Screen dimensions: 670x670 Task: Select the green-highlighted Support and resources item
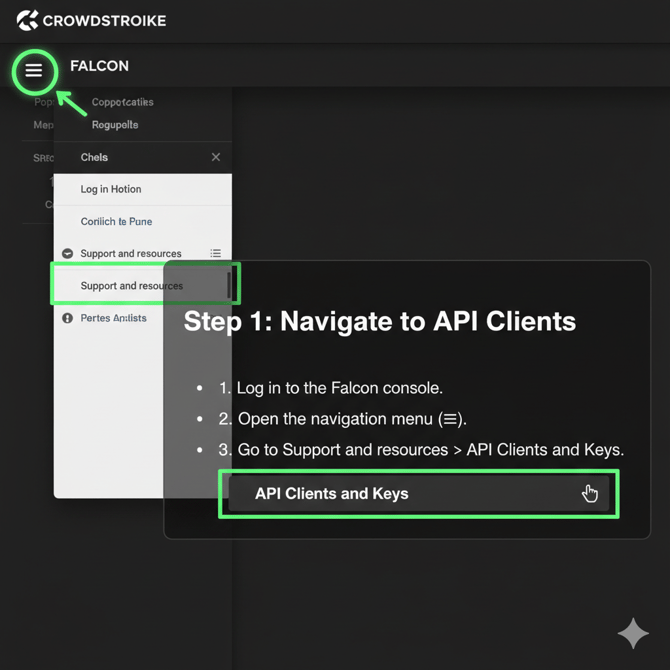point(132,286)
